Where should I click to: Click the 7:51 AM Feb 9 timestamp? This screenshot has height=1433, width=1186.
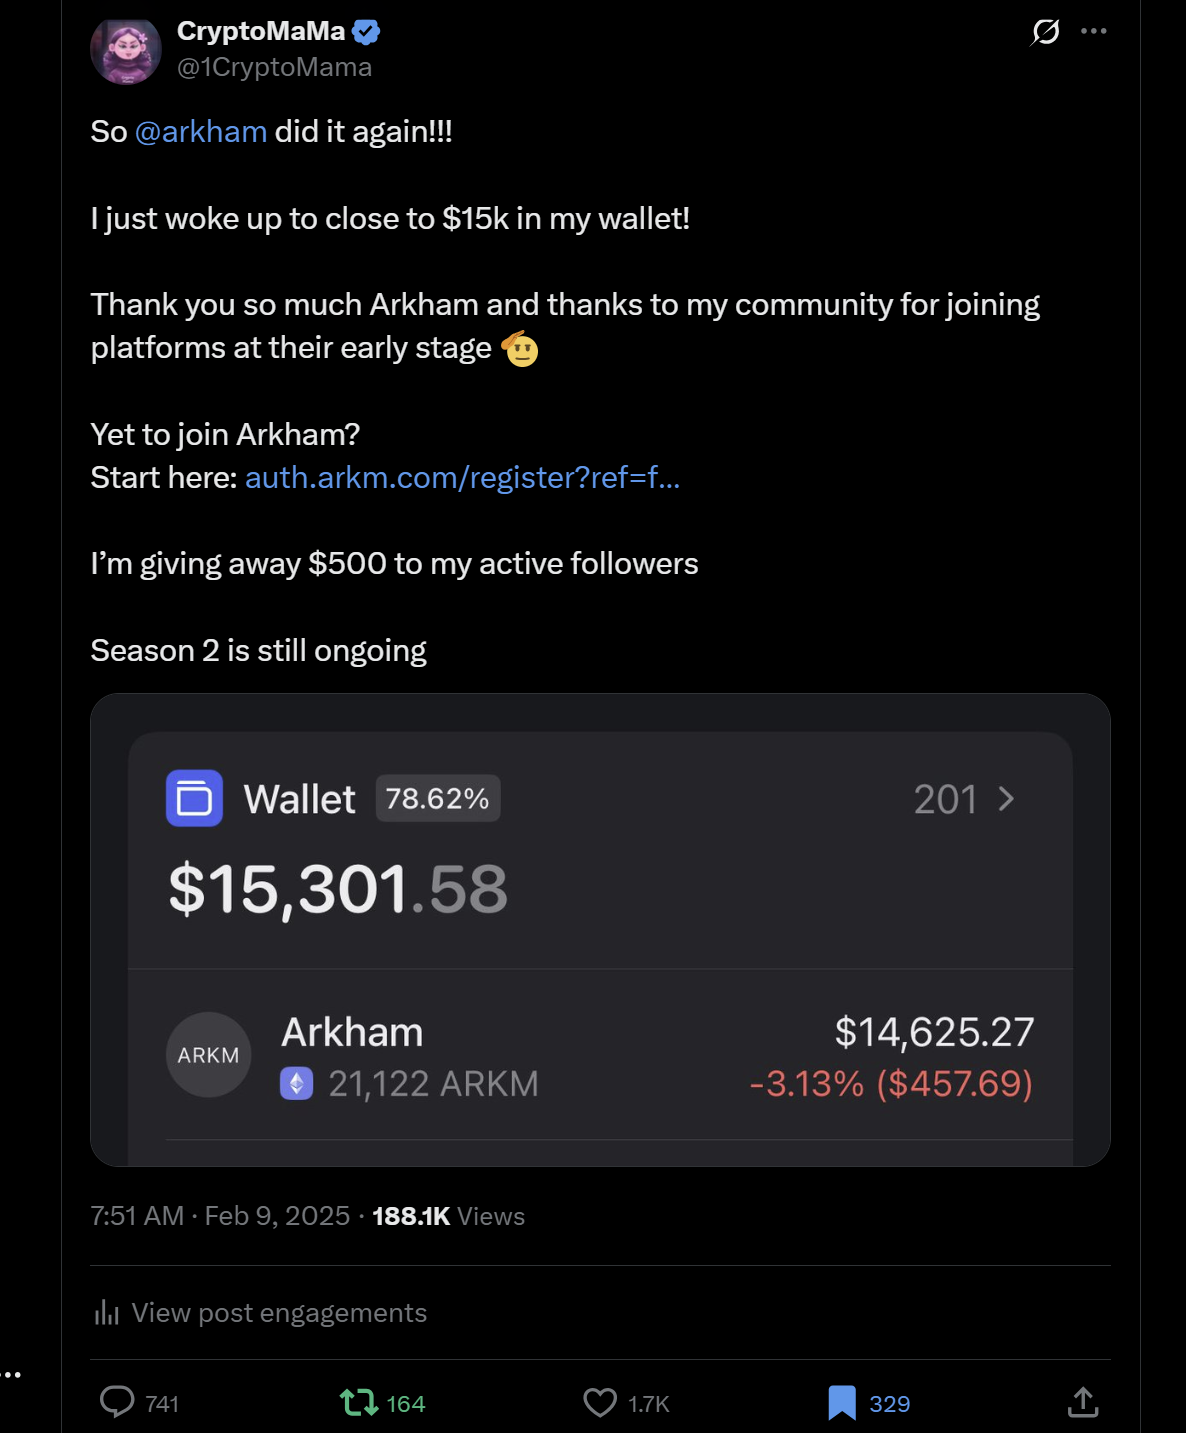tap(220, 1216)
